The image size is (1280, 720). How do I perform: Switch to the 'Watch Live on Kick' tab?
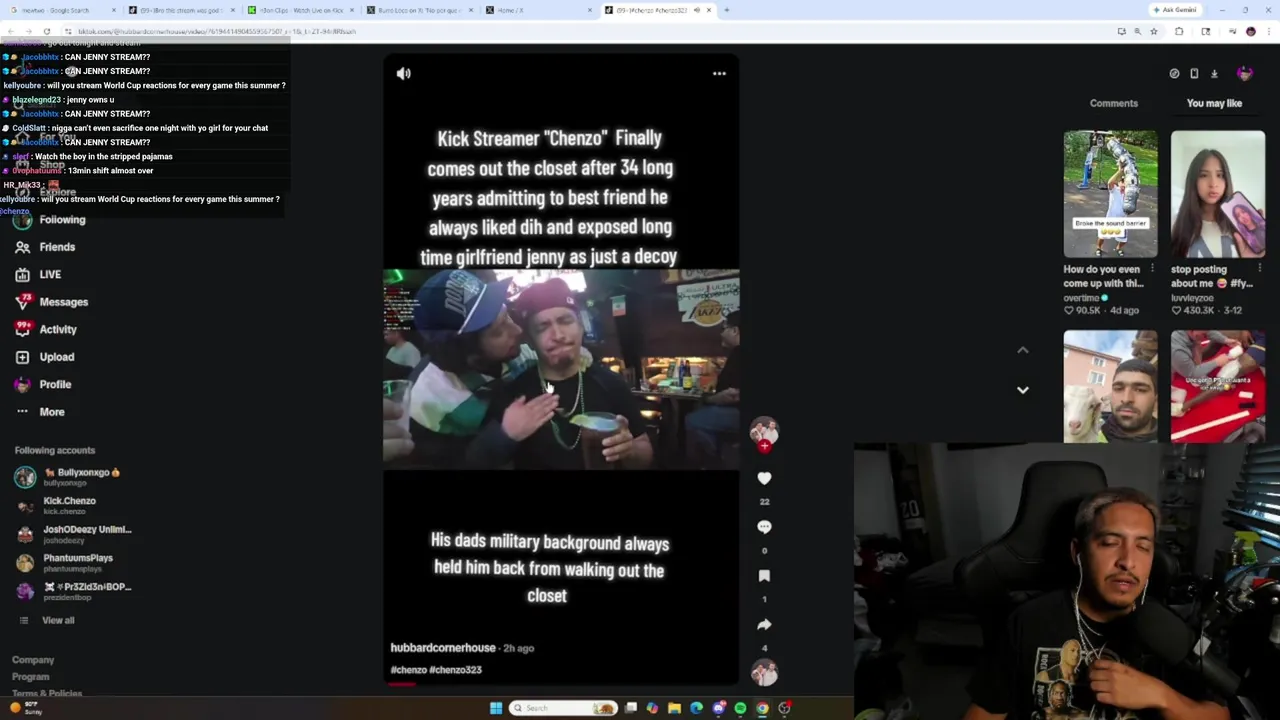coord(300,10)
